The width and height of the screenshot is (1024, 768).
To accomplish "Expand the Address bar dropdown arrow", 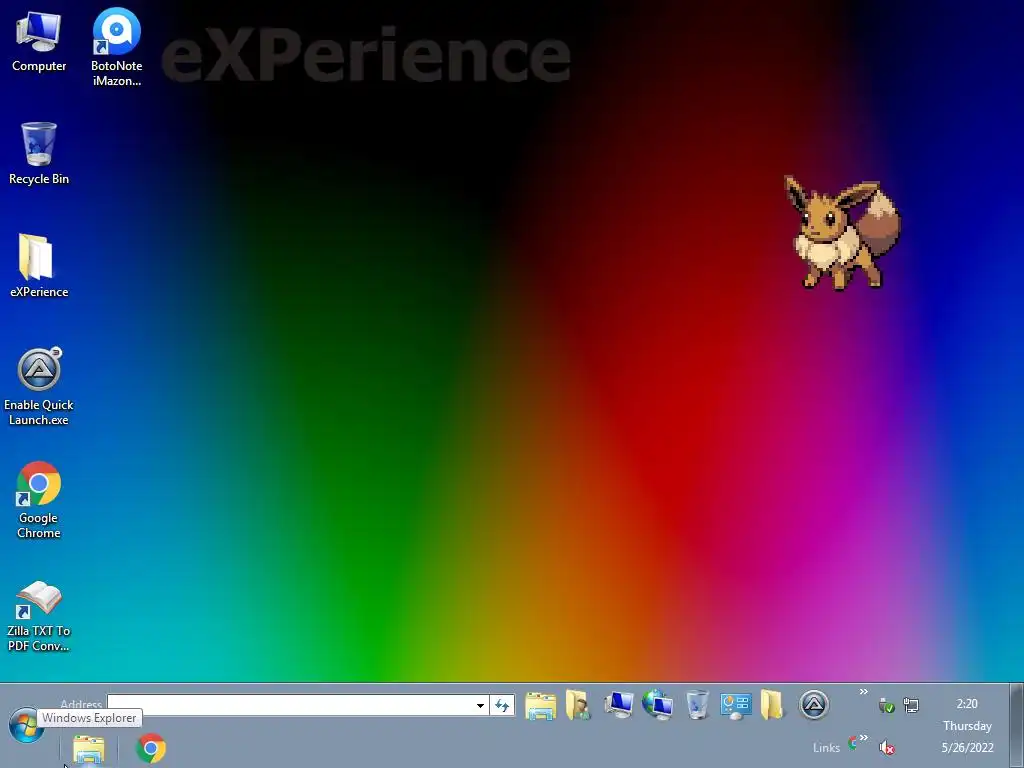I will click(x=481, y=705).
